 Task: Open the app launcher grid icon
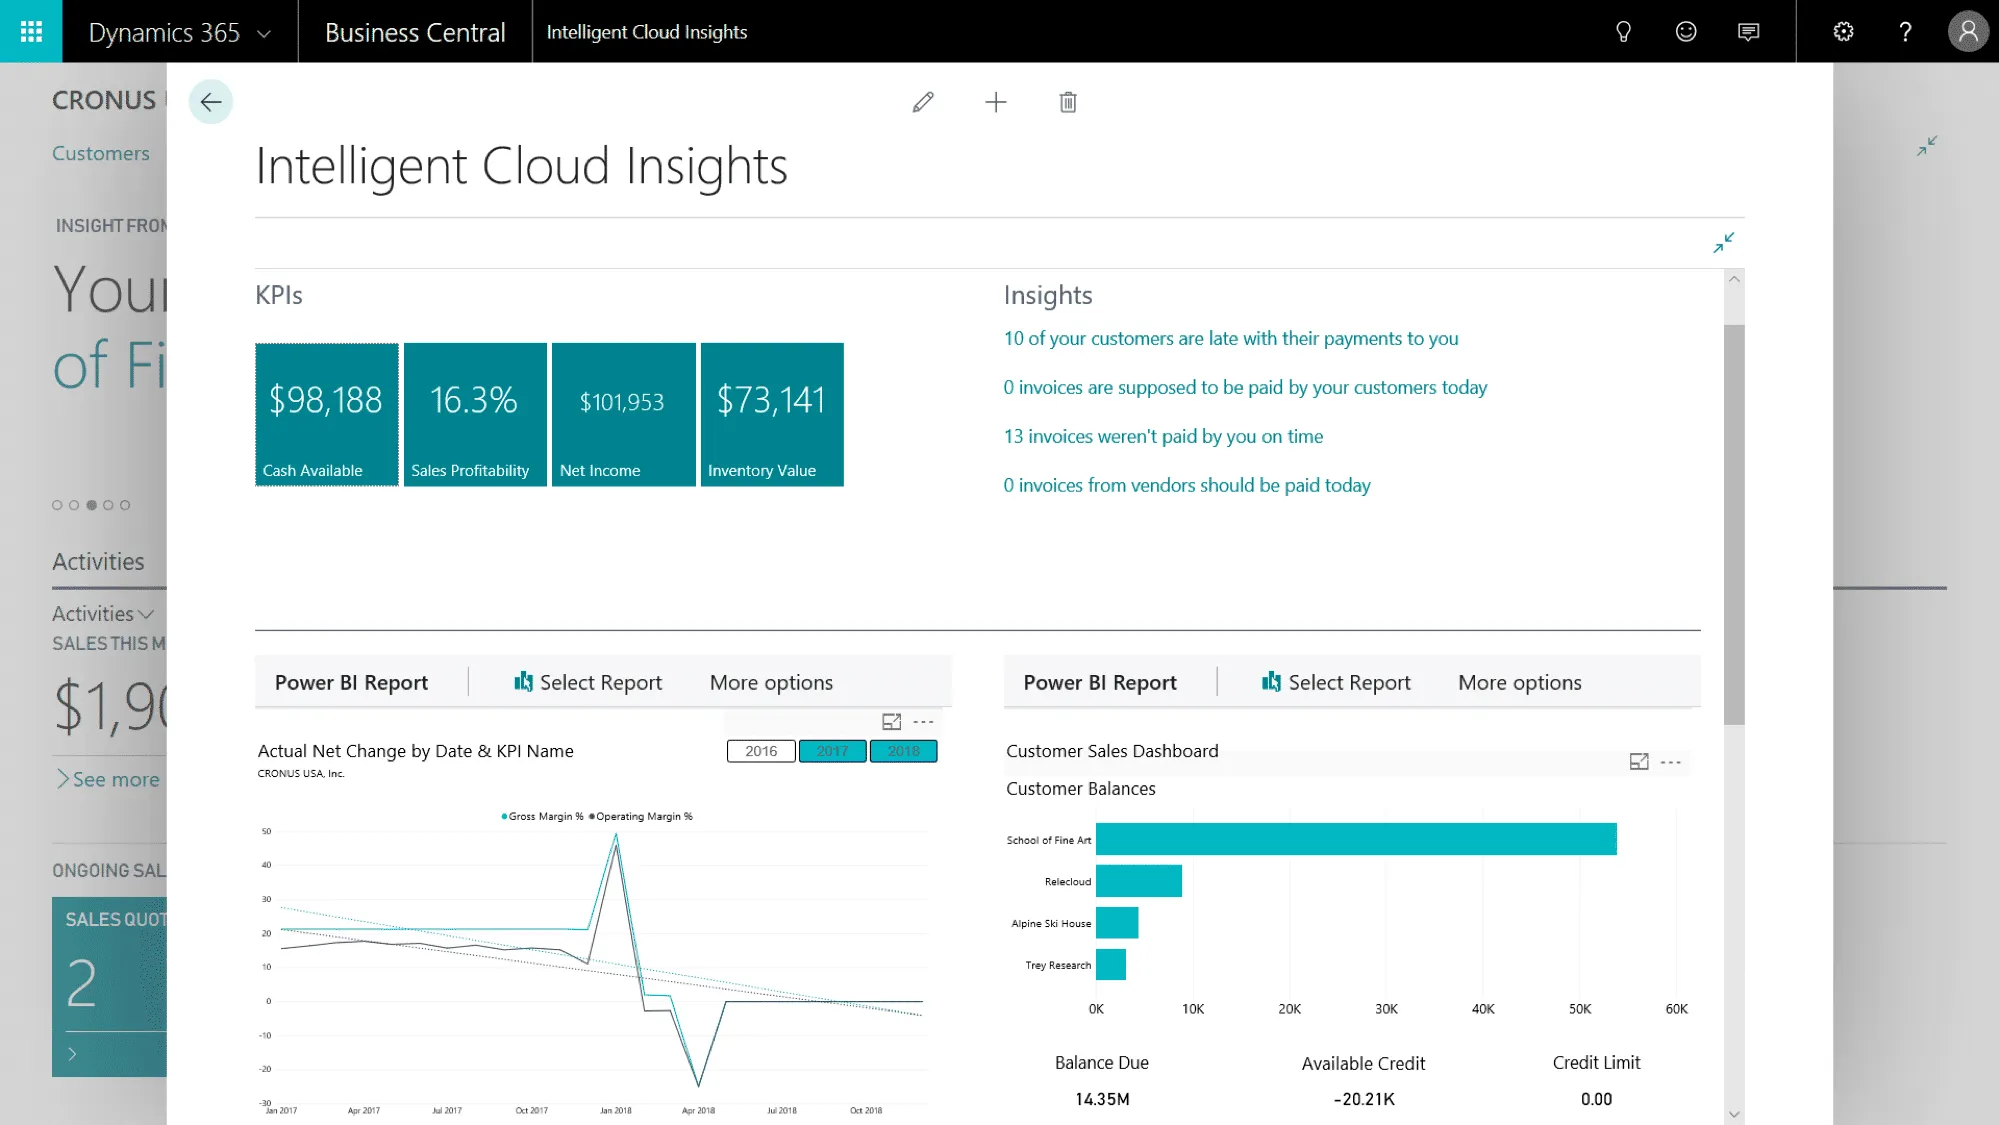pos(30,31)
